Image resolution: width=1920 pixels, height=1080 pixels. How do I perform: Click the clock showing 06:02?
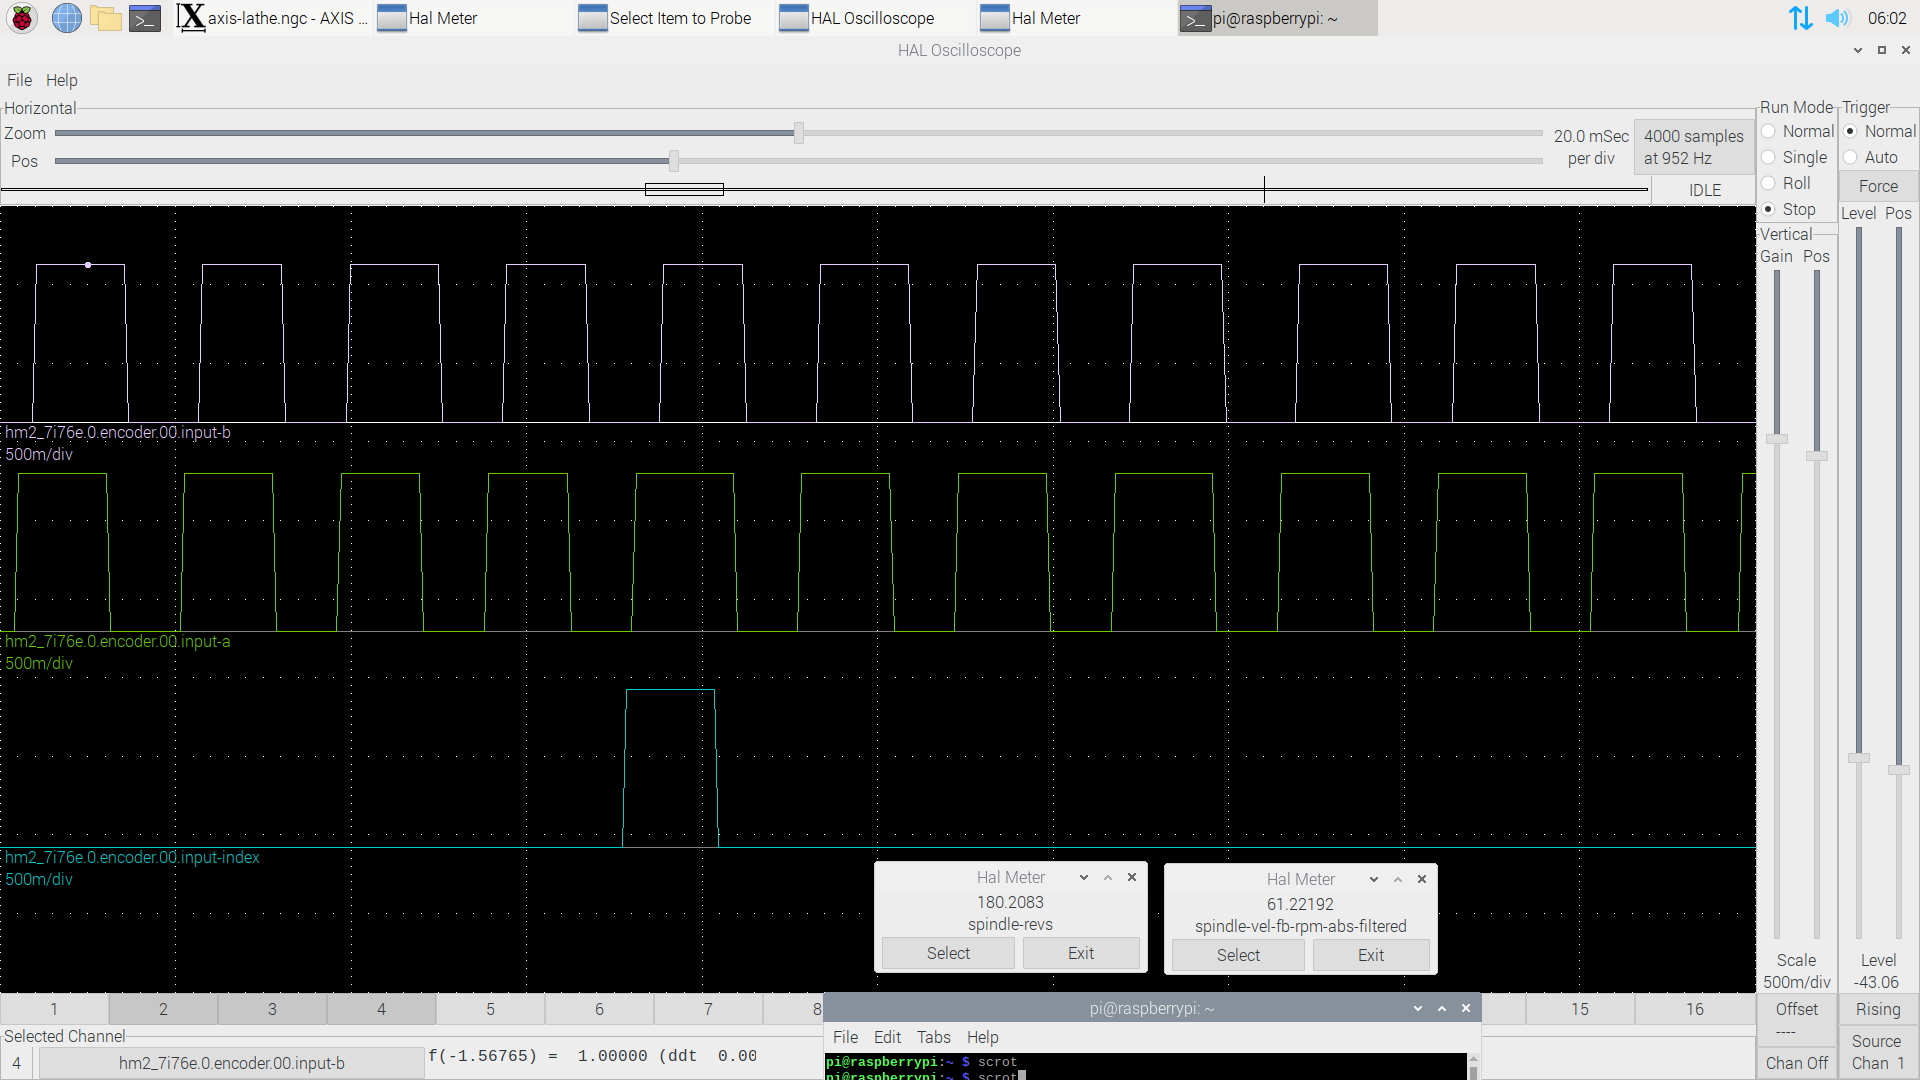click(x=1887, y=18)
